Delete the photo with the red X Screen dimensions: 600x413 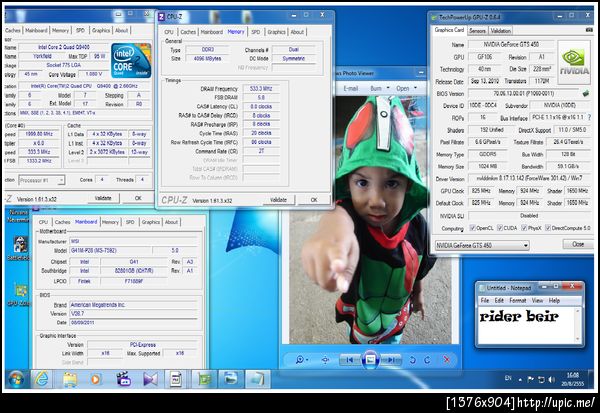(446, 360)
